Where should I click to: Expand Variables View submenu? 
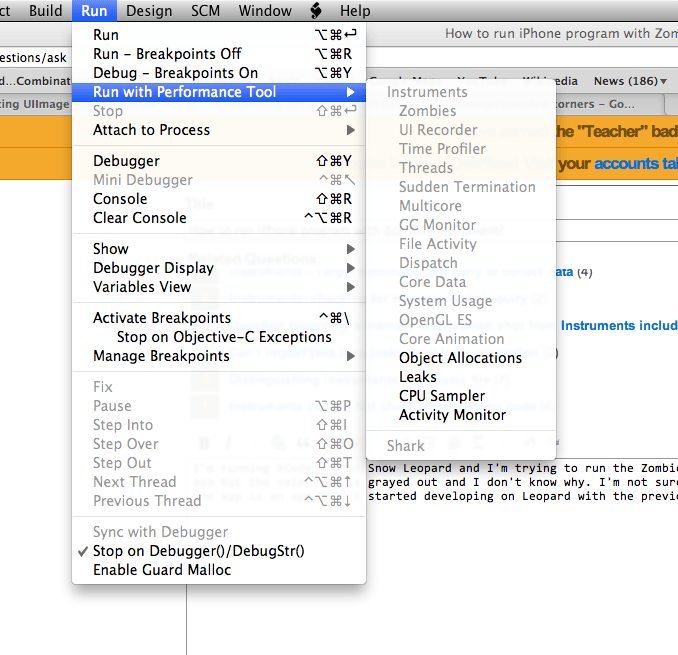click(x=219, y=287)
